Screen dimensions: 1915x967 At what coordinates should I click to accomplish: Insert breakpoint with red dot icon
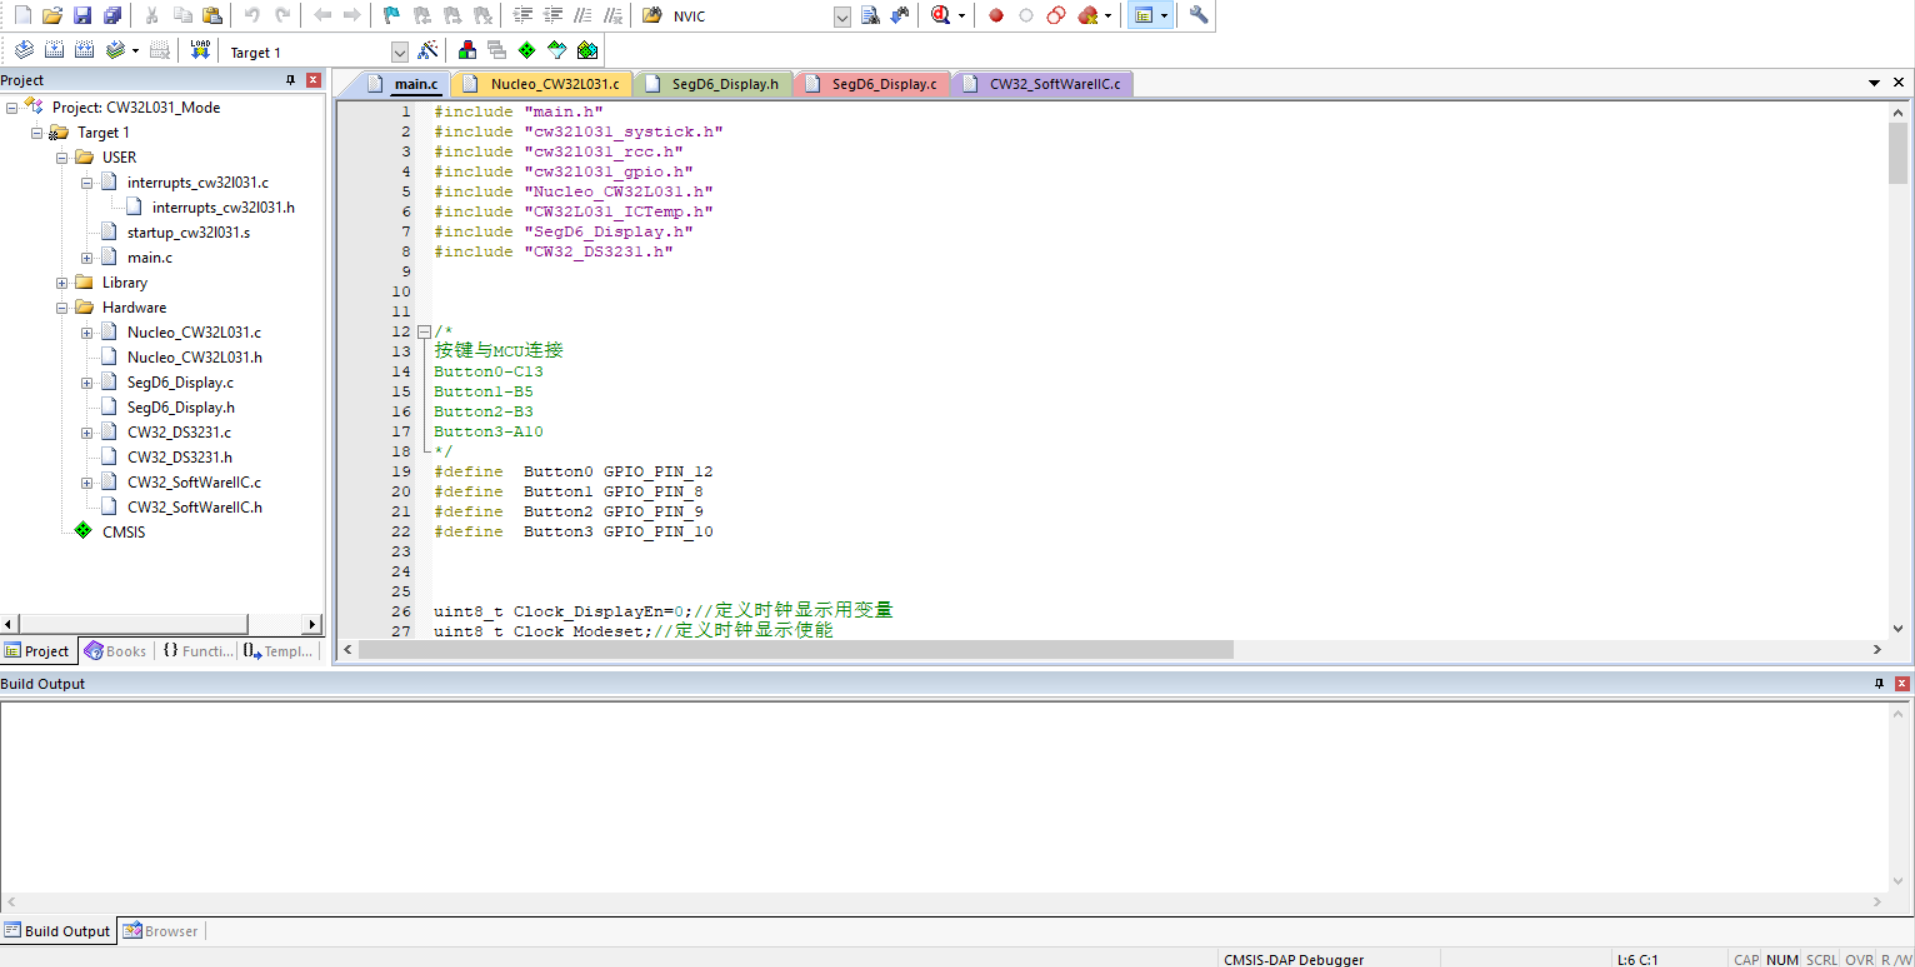pos(996,15)
